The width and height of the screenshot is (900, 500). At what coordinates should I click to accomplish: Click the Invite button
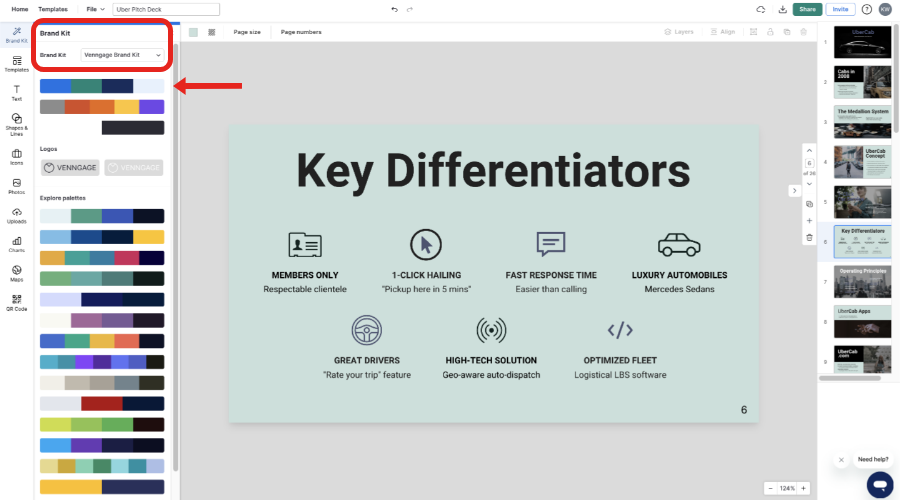[840, 9]
